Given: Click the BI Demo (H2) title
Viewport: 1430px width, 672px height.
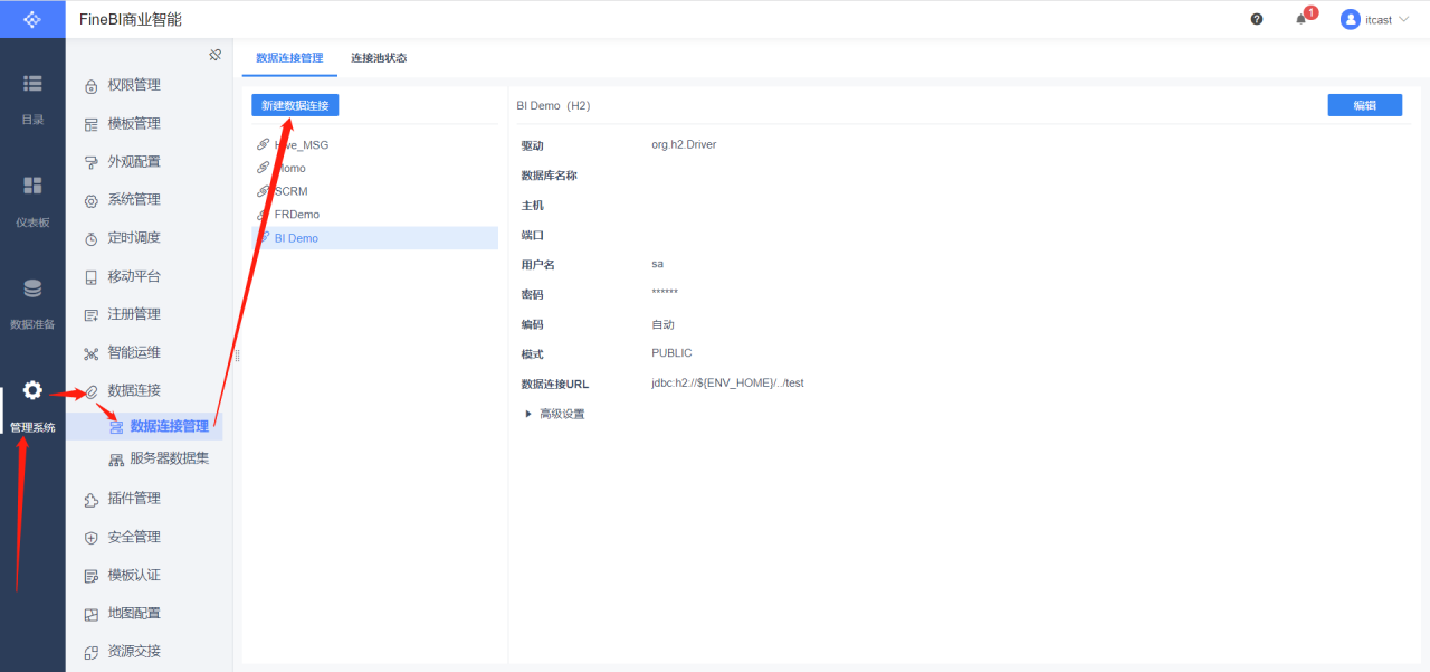Looking at the screenshot, I should (x=553, y=105).
